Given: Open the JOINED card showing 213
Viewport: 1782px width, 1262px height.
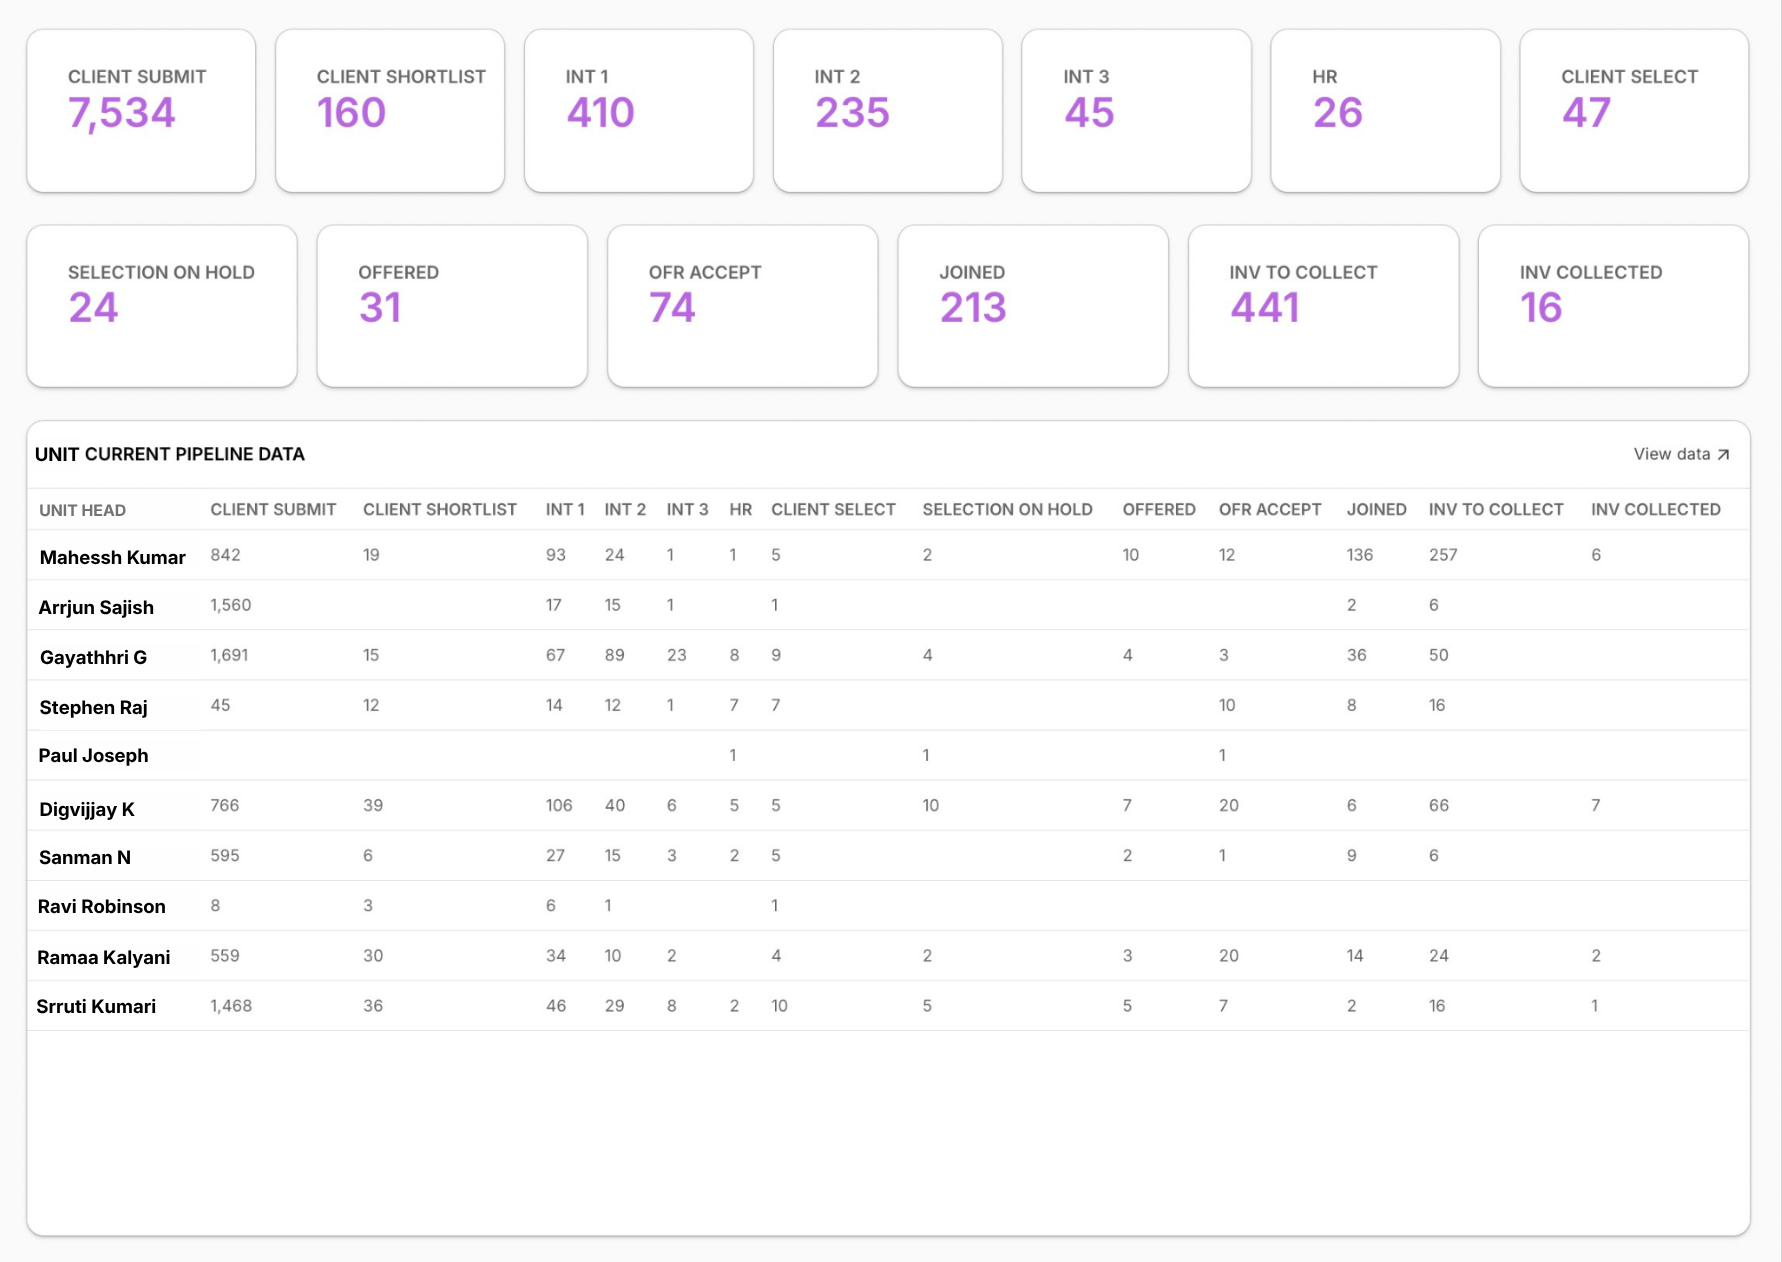Looking at the screenshot, I should click(x=1033, y=306).
